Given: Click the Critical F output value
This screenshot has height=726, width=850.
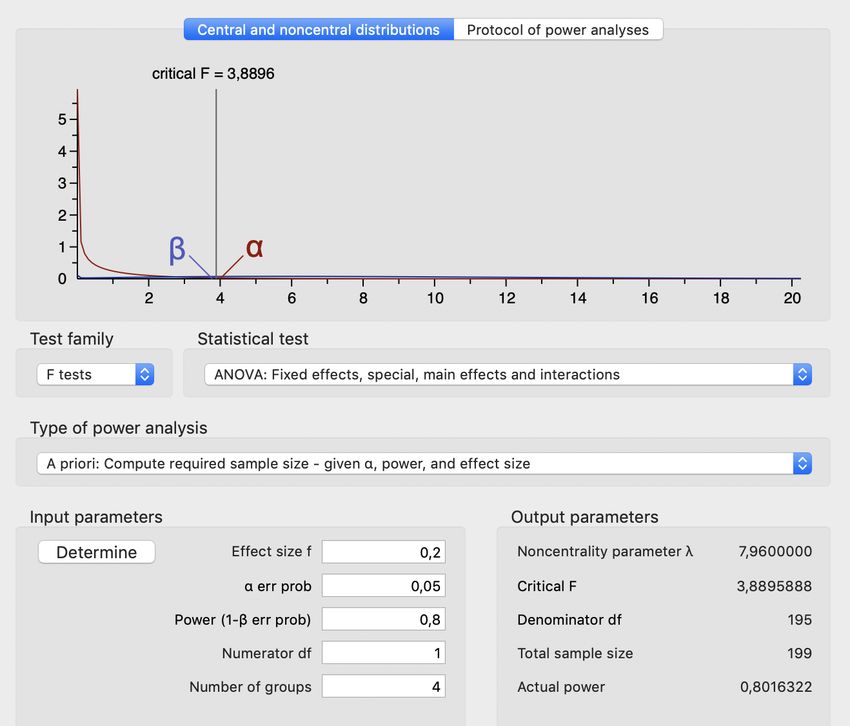Looking at the screenshot, I should coord(774,586).
